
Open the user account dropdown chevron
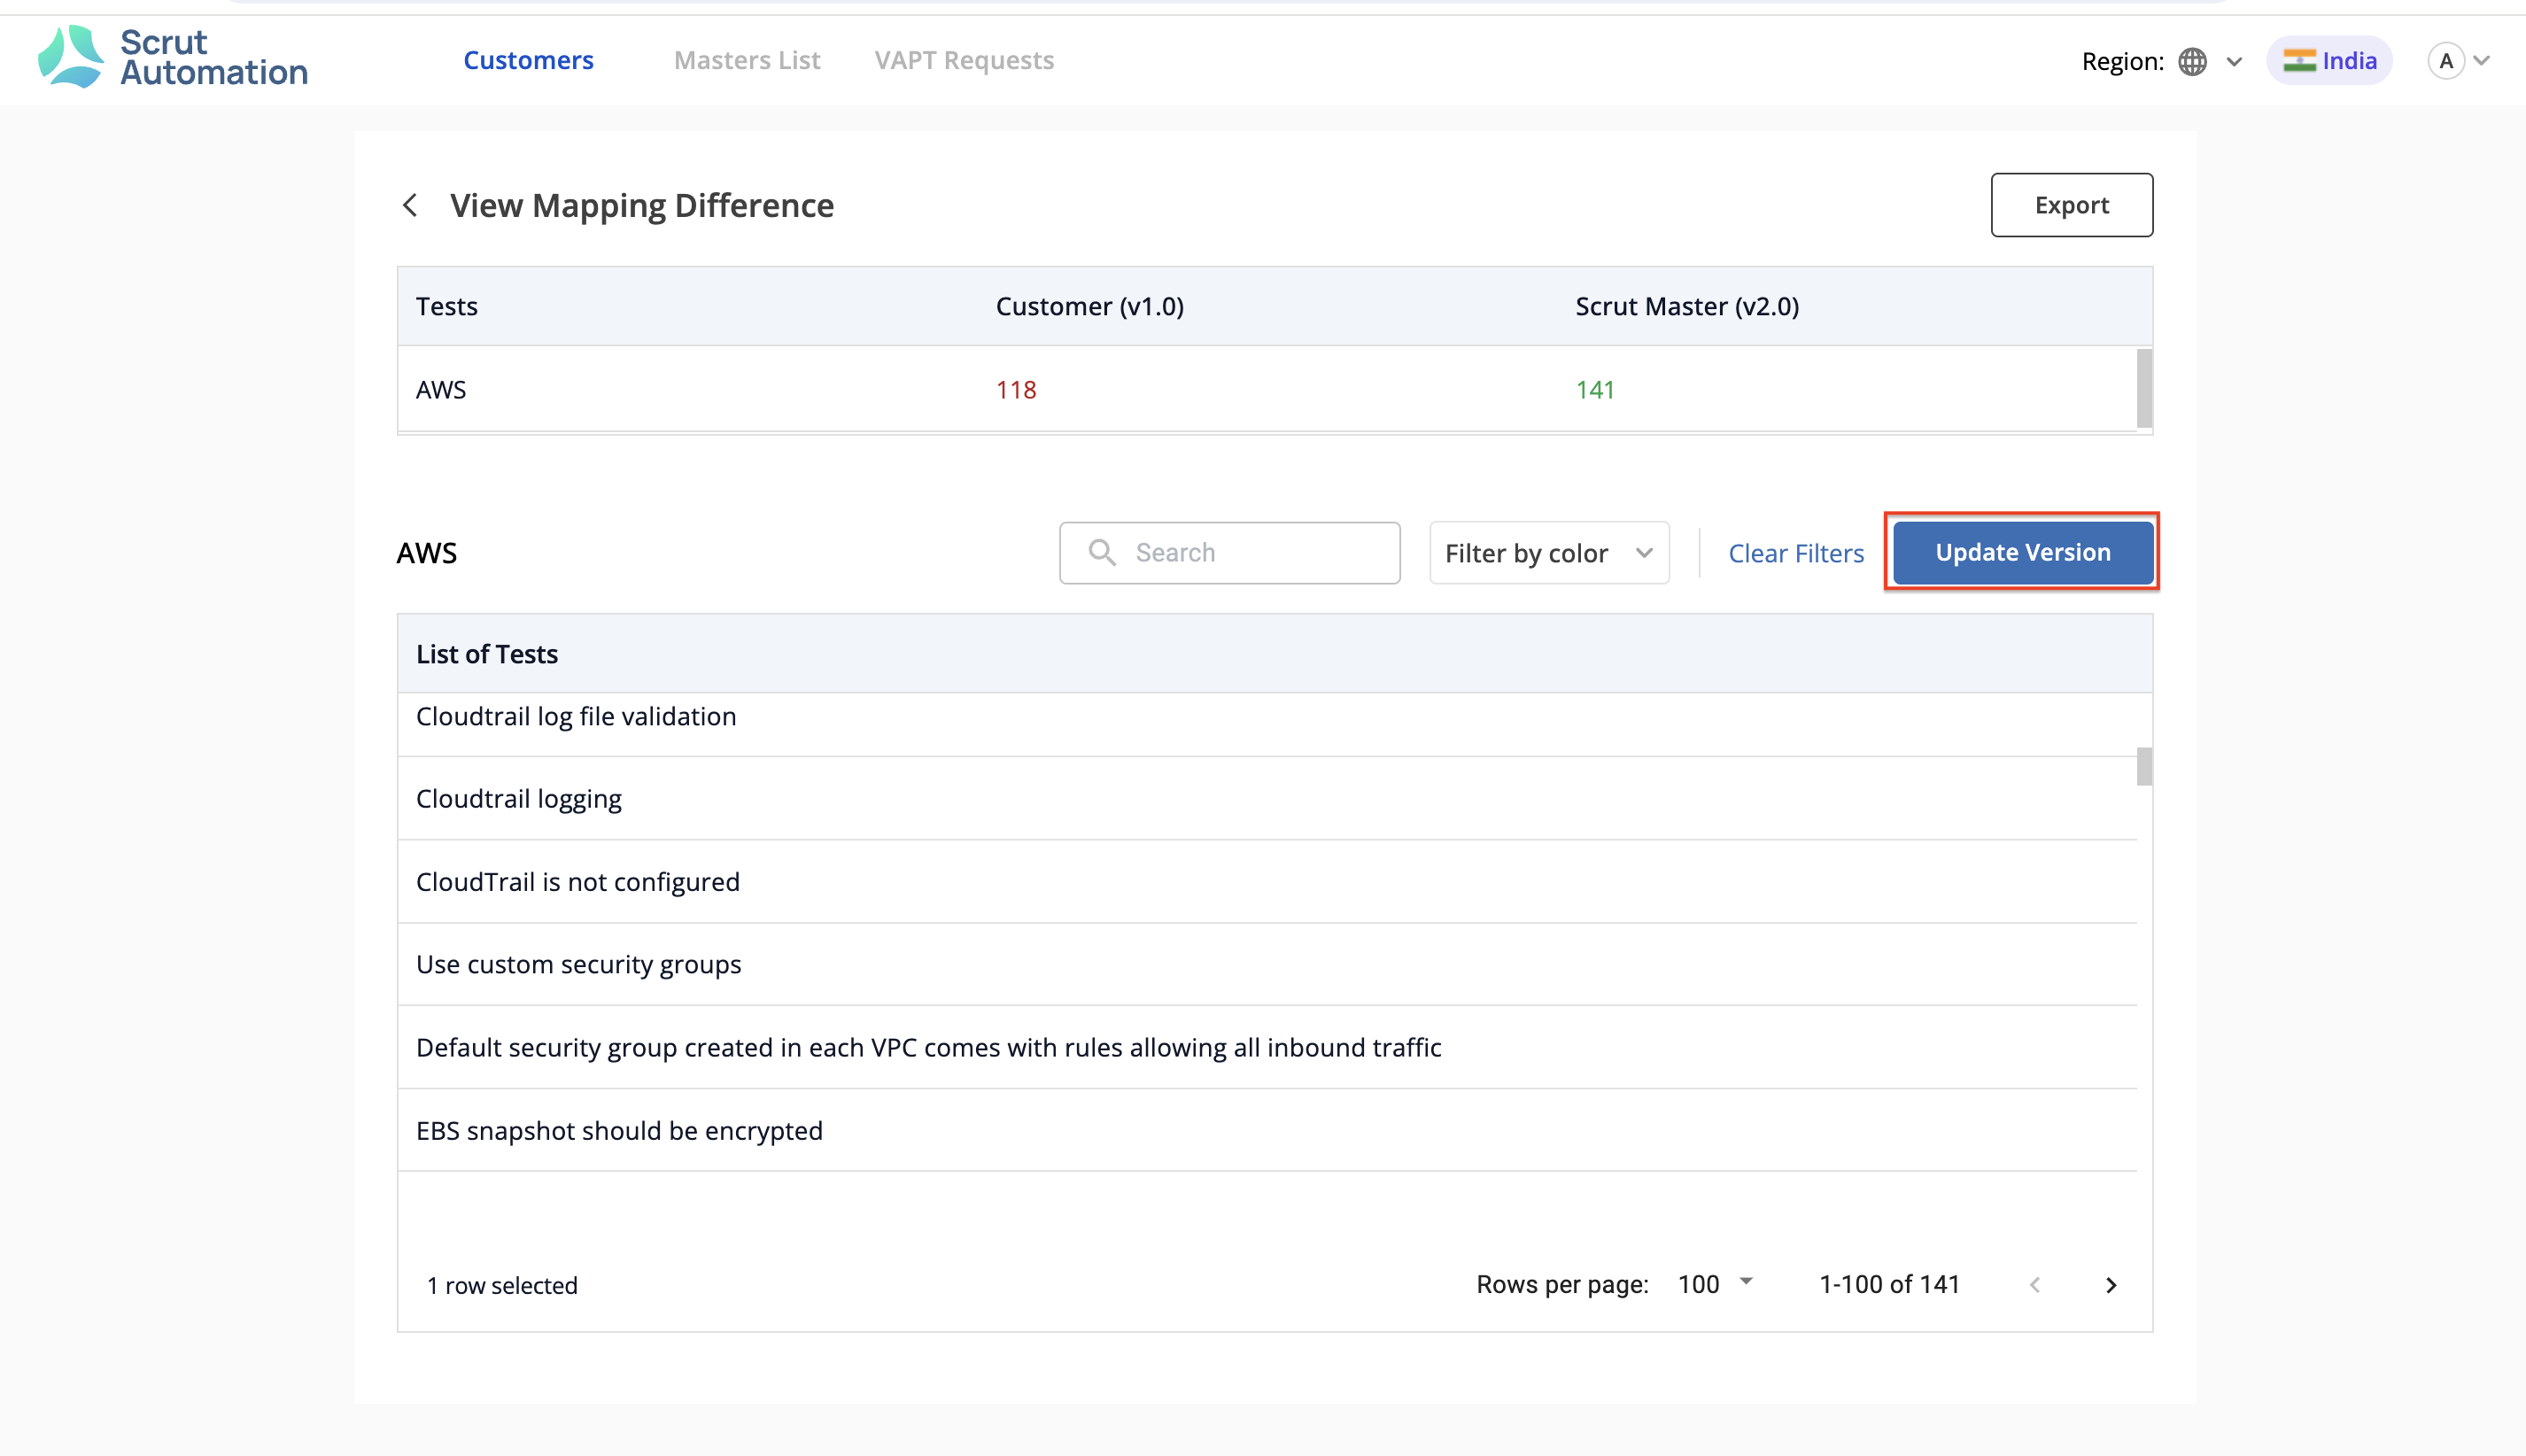2482,61
